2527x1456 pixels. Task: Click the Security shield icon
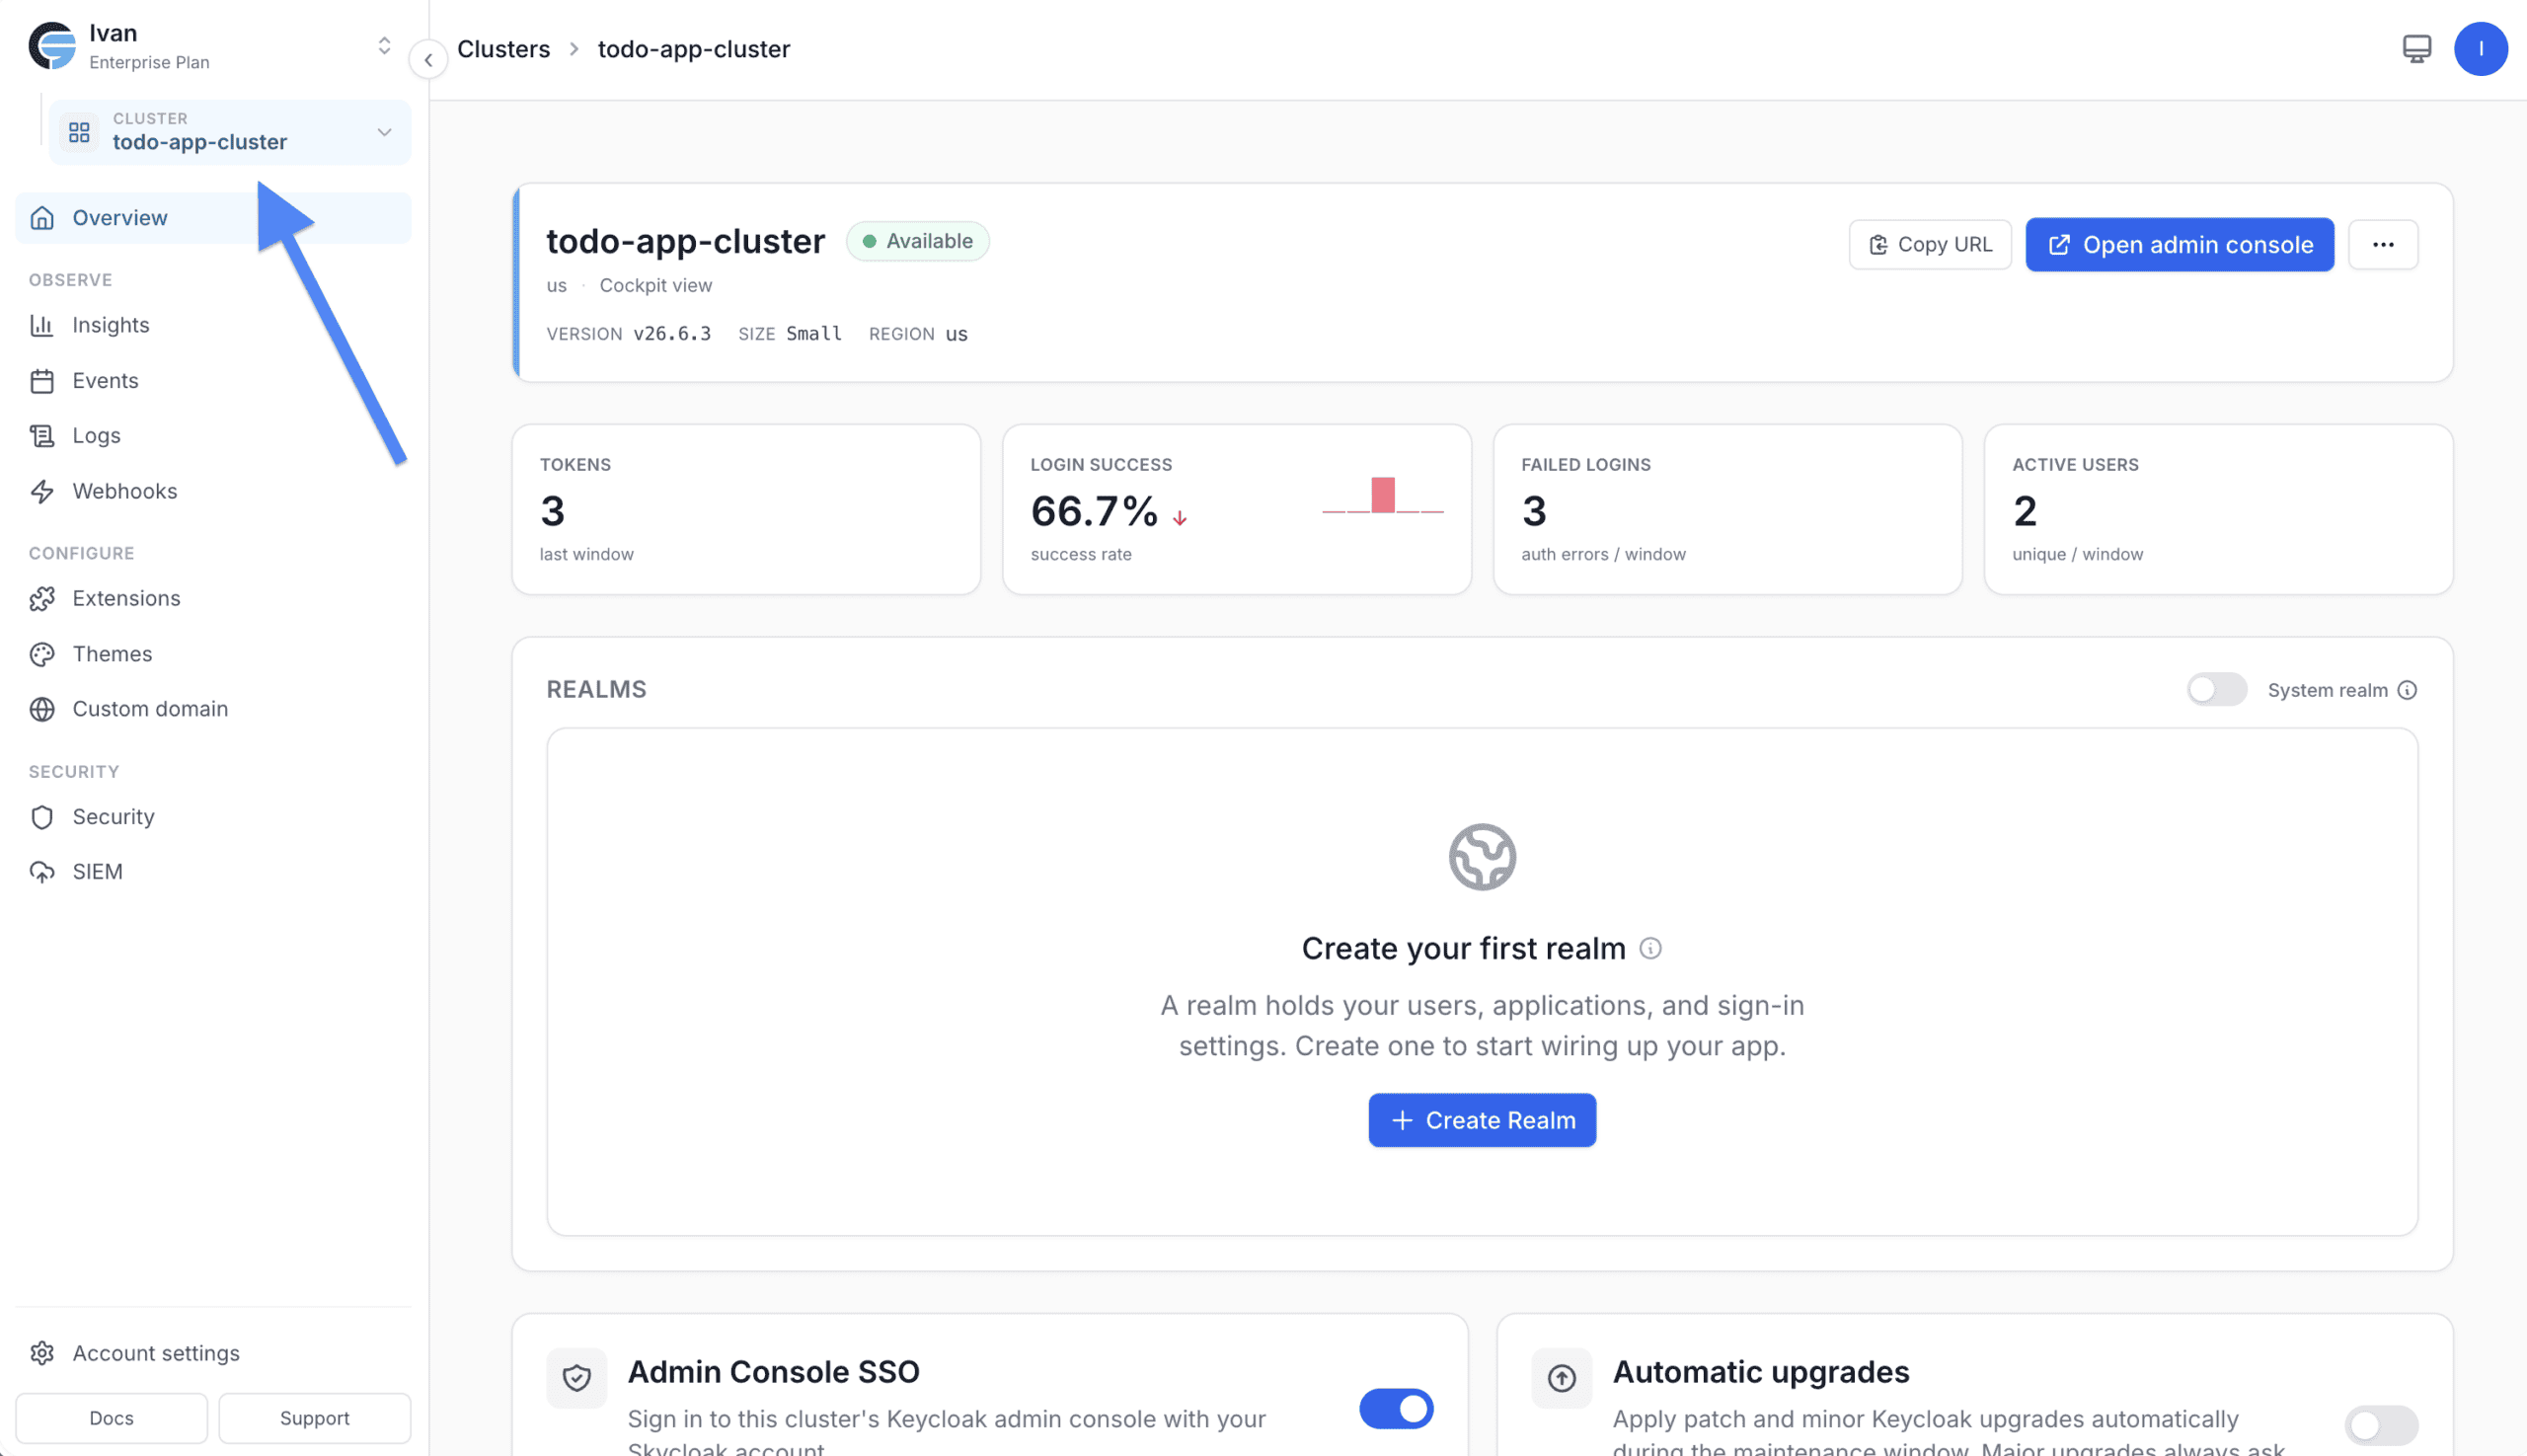pyautogui.click(x=42, y=817)
